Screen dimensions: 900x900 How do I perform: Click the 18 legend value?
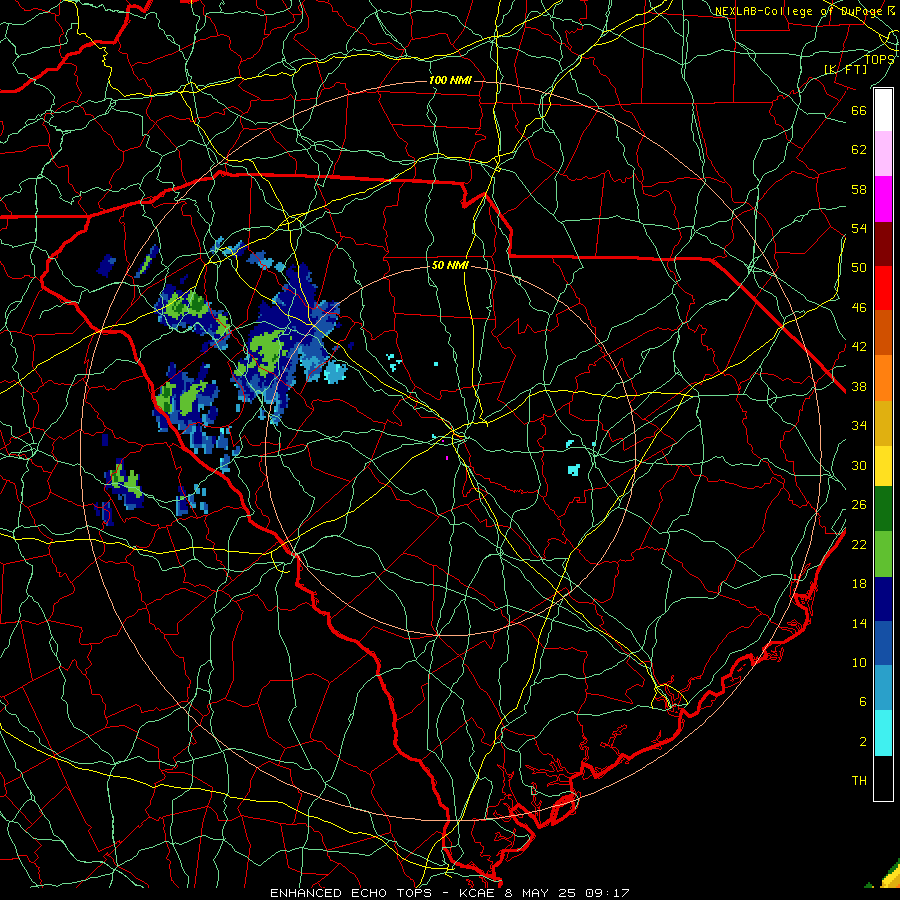(x=859, y=584)
